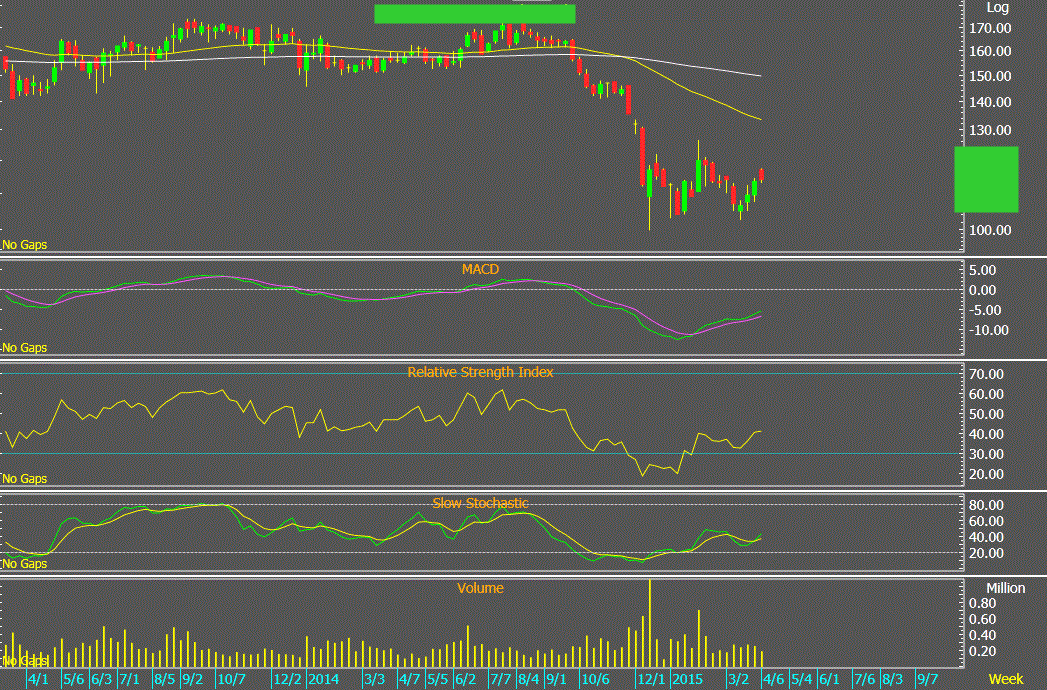Click the 10/6 date on the time axis
The image size is (1047, 690).
point(595,679)
